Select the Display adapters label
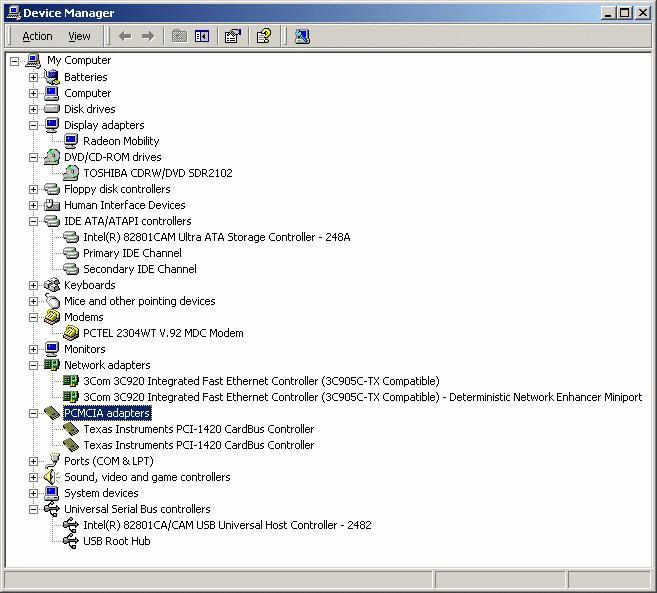The height and width of the screenshot is (593, 657). pos(104,125)
